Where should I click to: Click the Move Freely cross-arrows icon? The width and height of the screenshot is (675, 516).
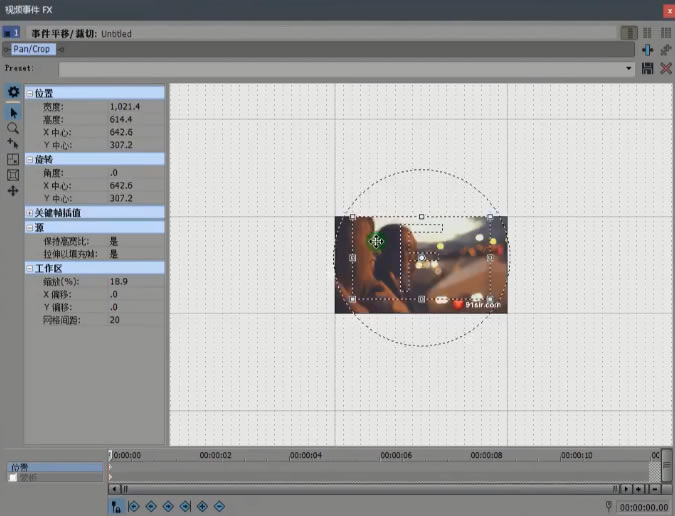(x=13, y=191)
